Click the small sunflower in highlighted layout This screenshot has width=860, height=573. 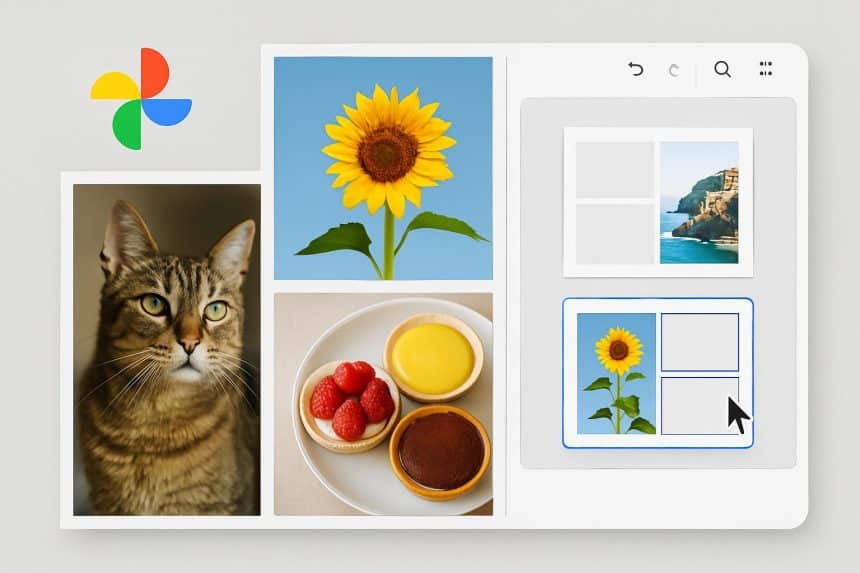616,373
